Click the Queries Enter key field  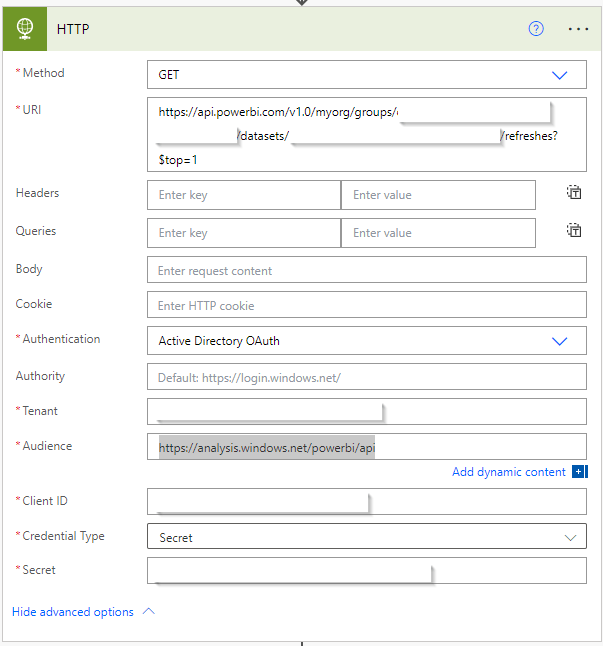pos(243,233)
